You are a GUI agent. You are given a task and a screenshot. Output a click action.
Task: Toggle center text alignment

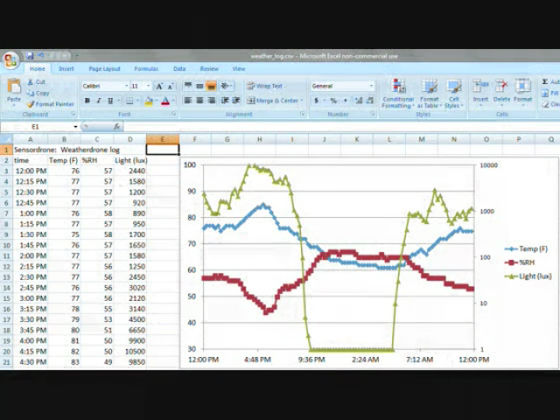pos(200,100)
